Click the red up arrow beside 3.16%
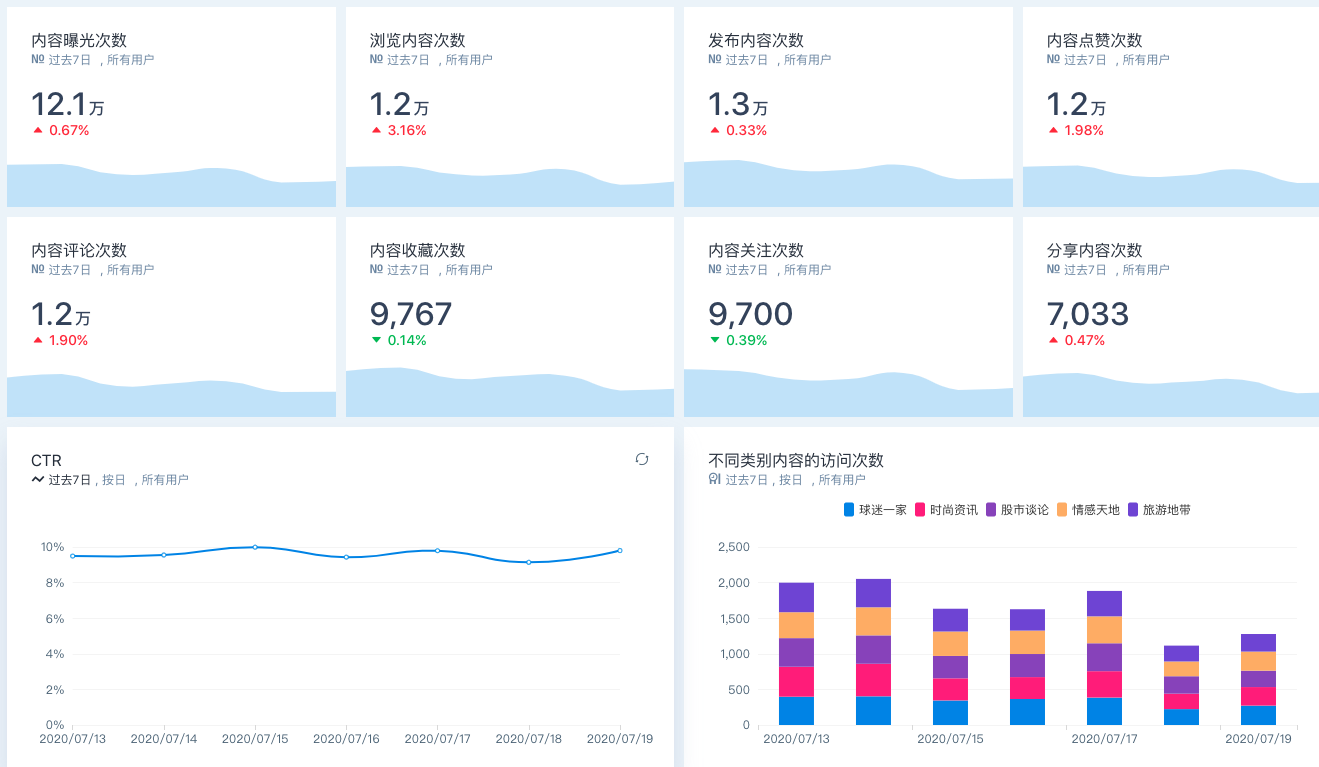The image size is (1319, 767). [377, 131]
